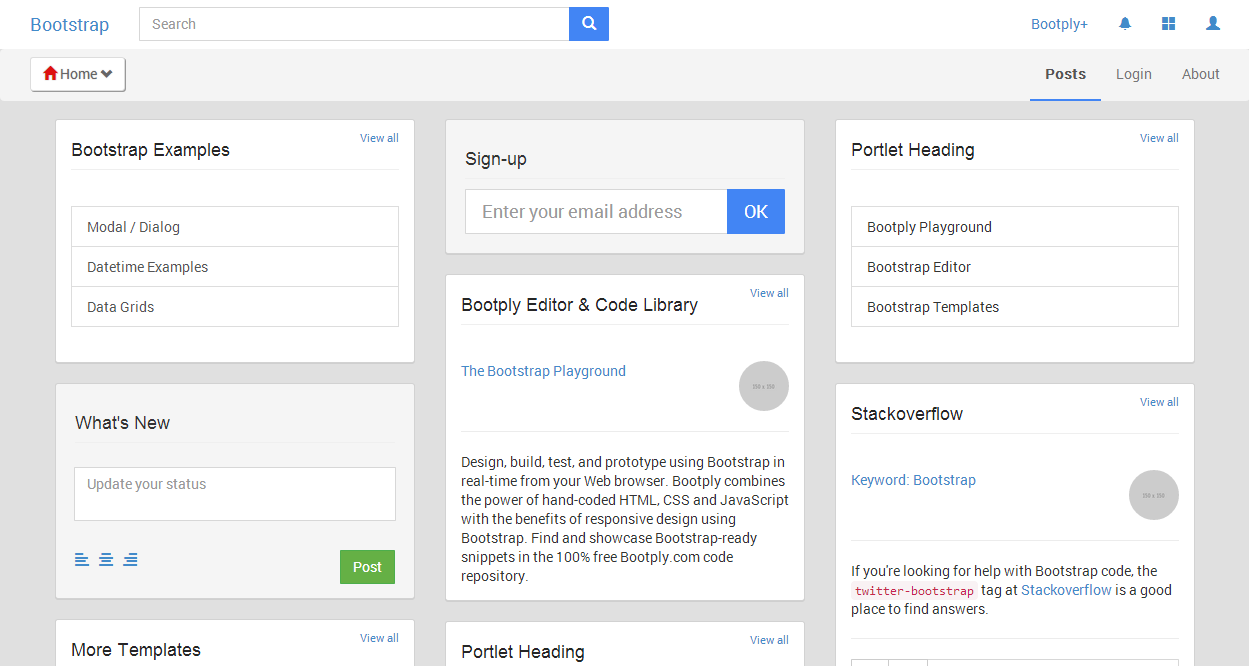Open the Modal / Dialog example
This screenshot has height=666, width=1249.
235,227
